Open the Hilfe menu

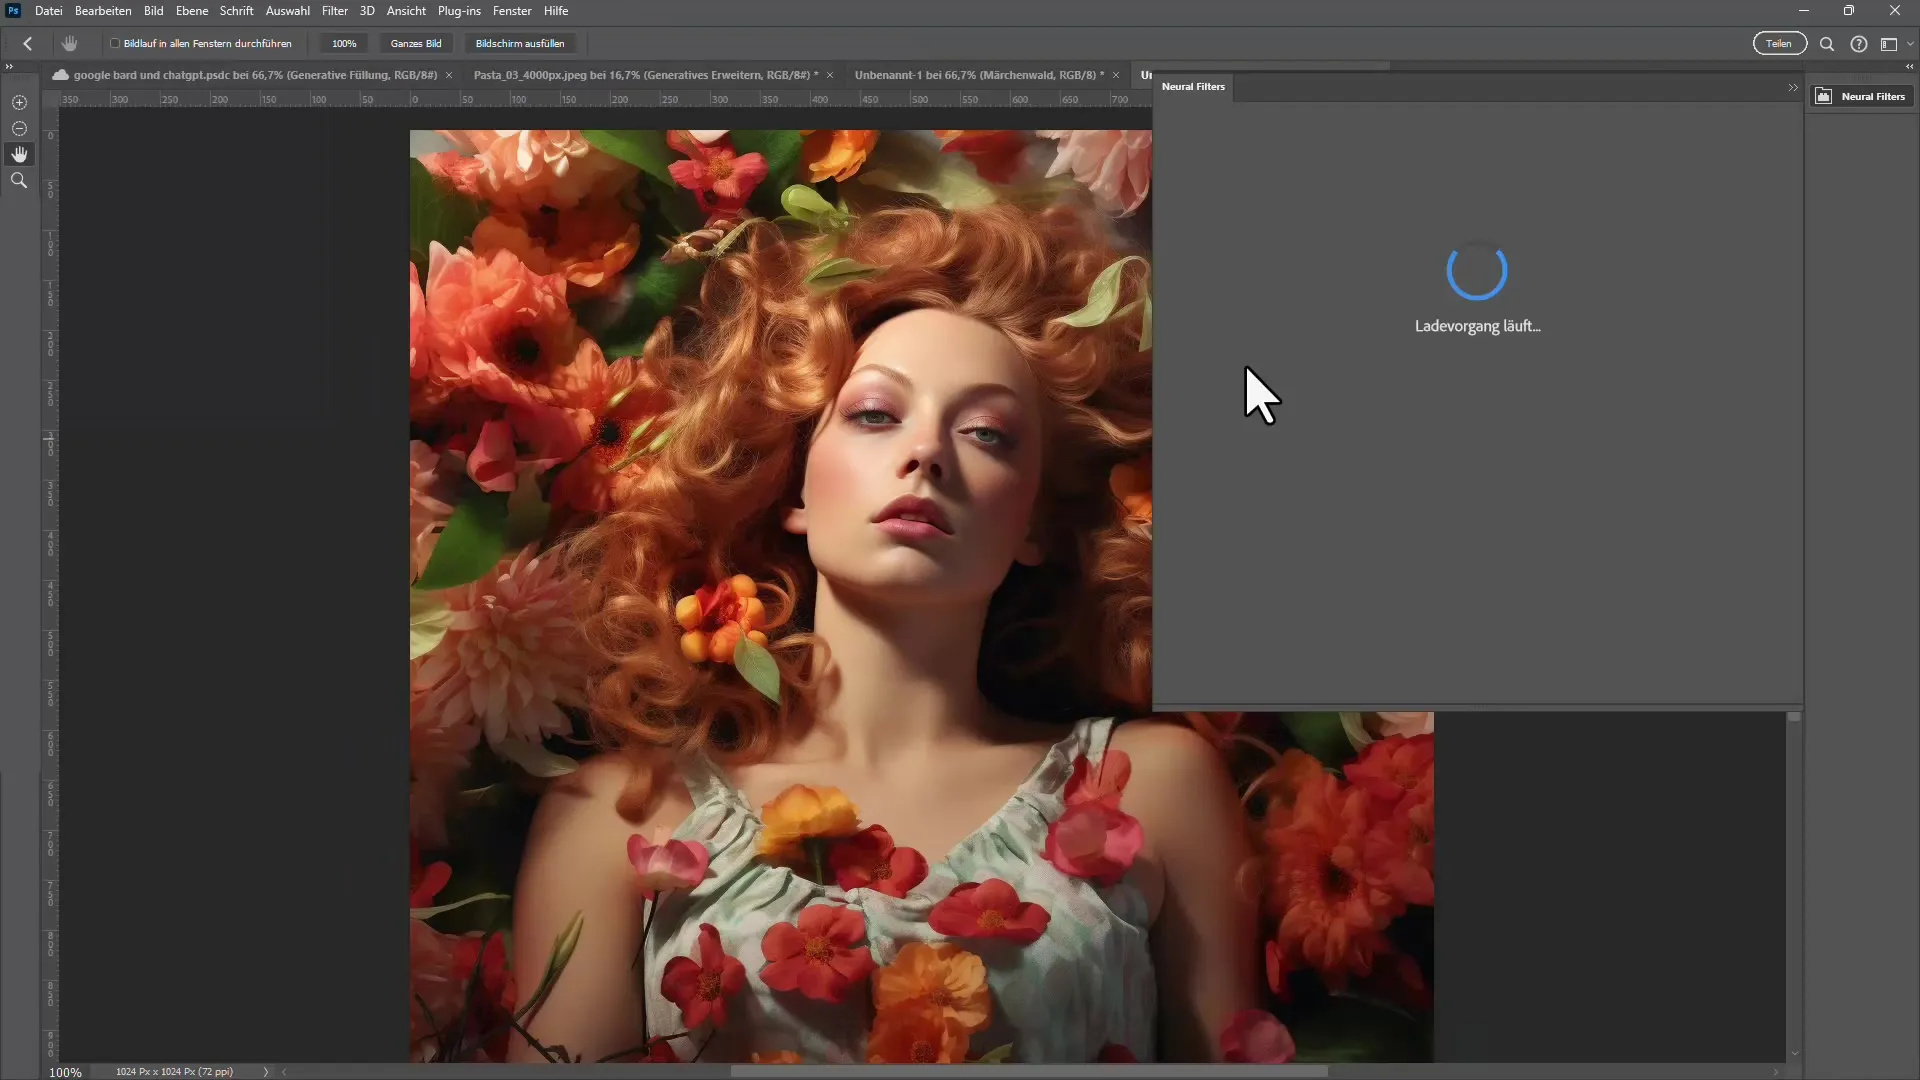pos(556,11)
